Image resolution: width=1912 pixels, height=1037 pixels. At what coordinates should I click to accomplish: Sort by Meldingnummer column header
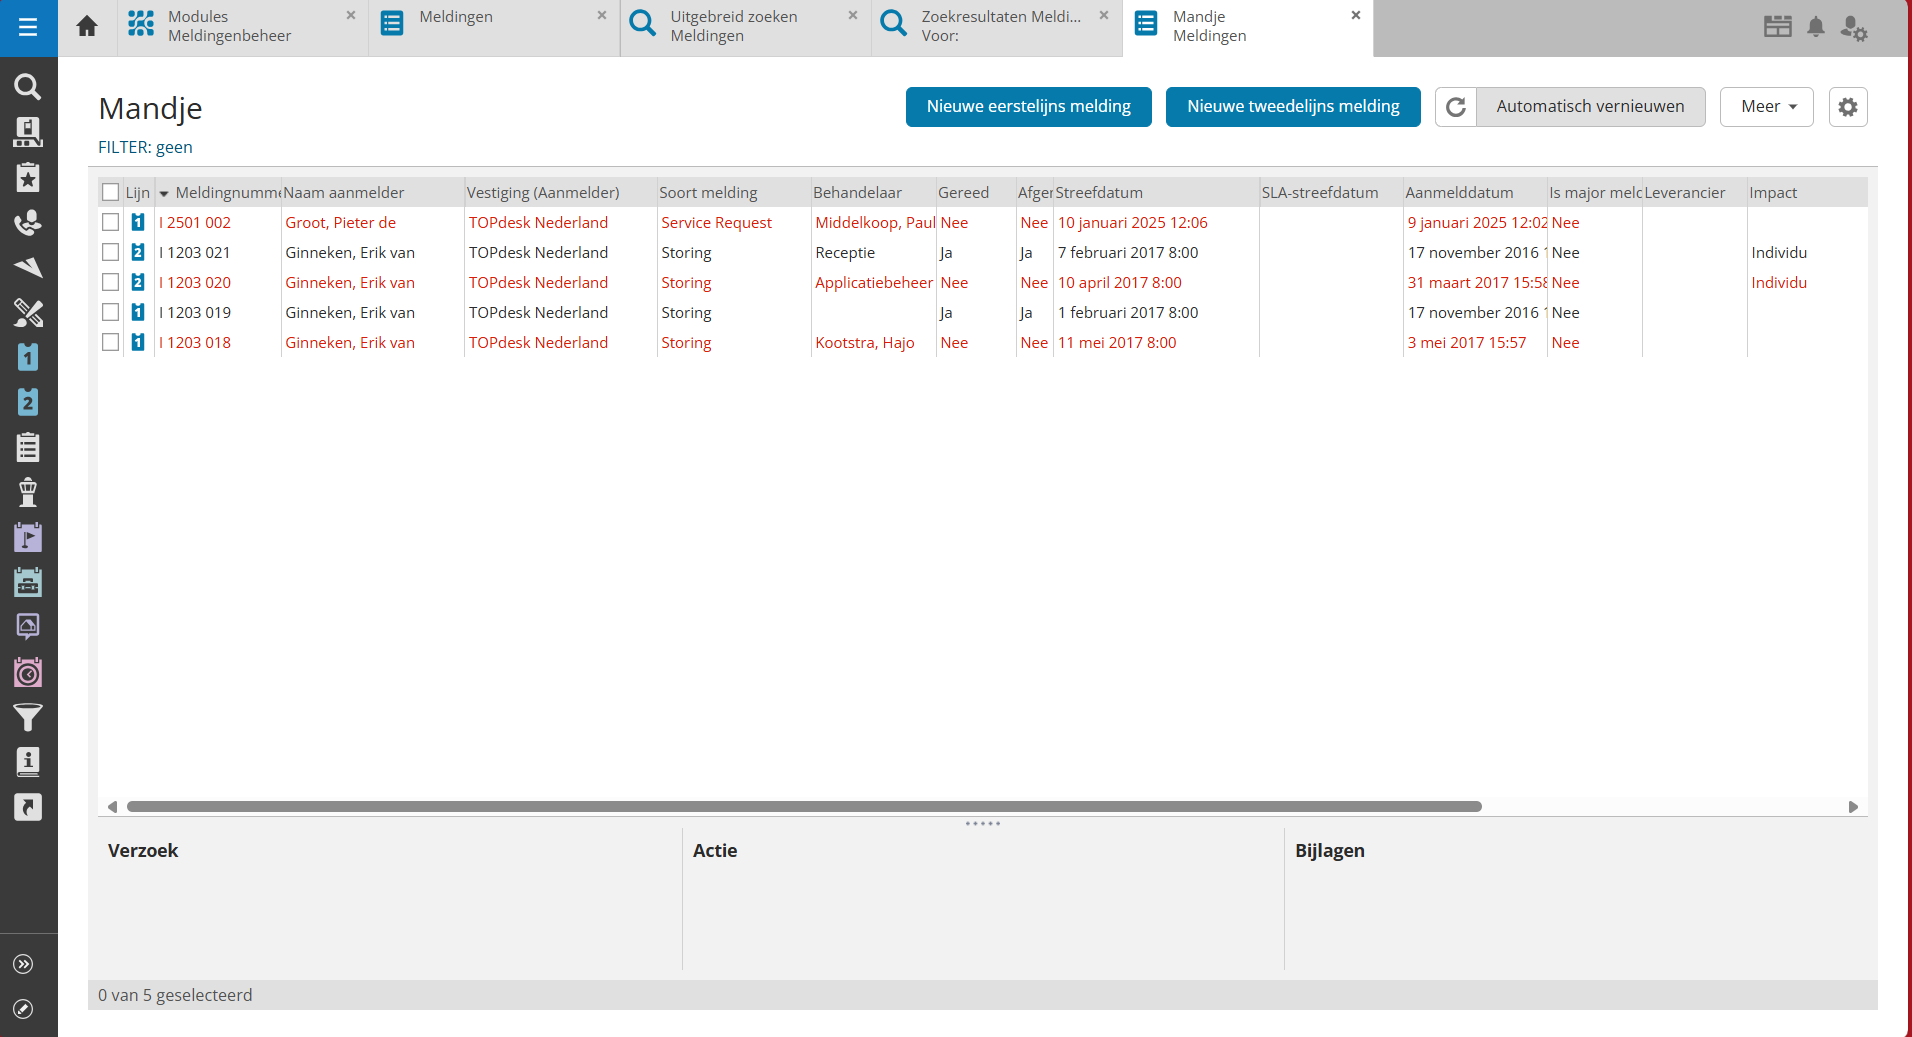tap(226, 193)
